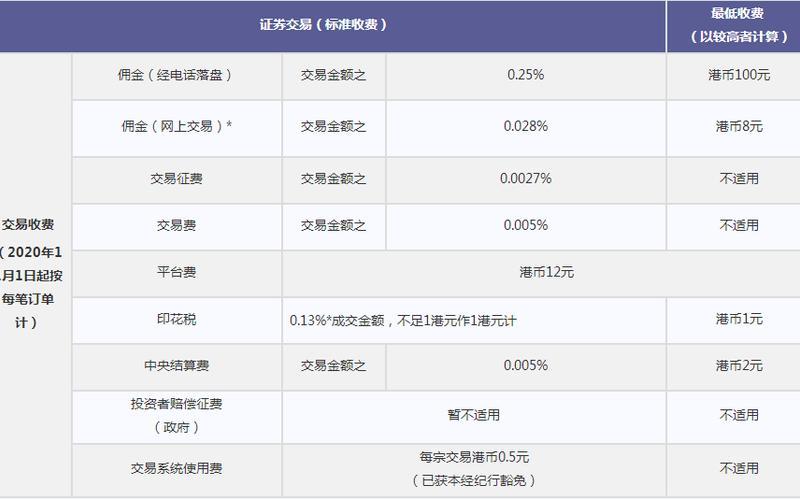Image resolution: width=800 pixels, height=500 pixels.
Task: Select the 港币8元 minimum fee
Action: (x=739, y=126)
